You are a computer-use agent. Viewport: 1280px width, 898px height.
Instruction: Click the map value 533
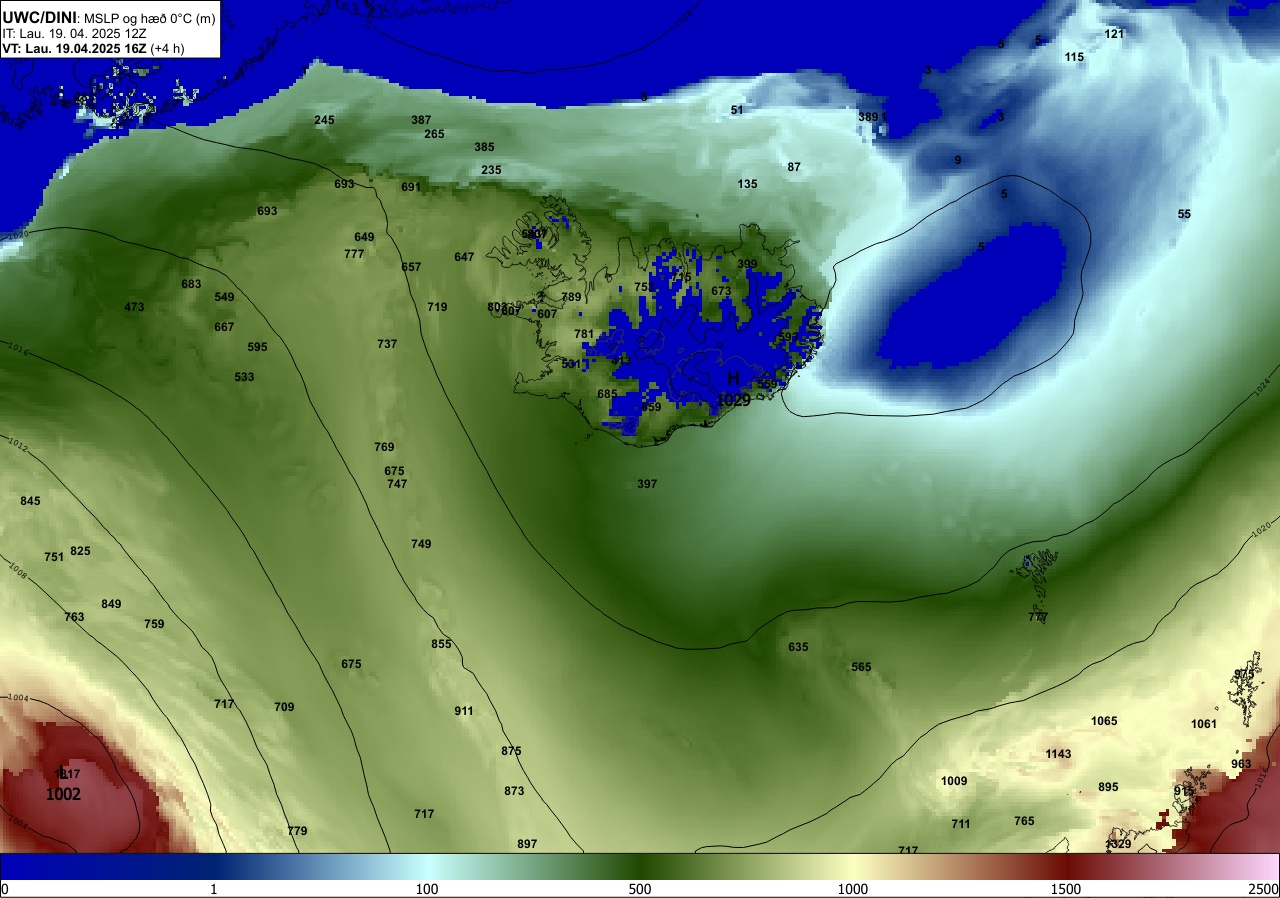point(244,377)
